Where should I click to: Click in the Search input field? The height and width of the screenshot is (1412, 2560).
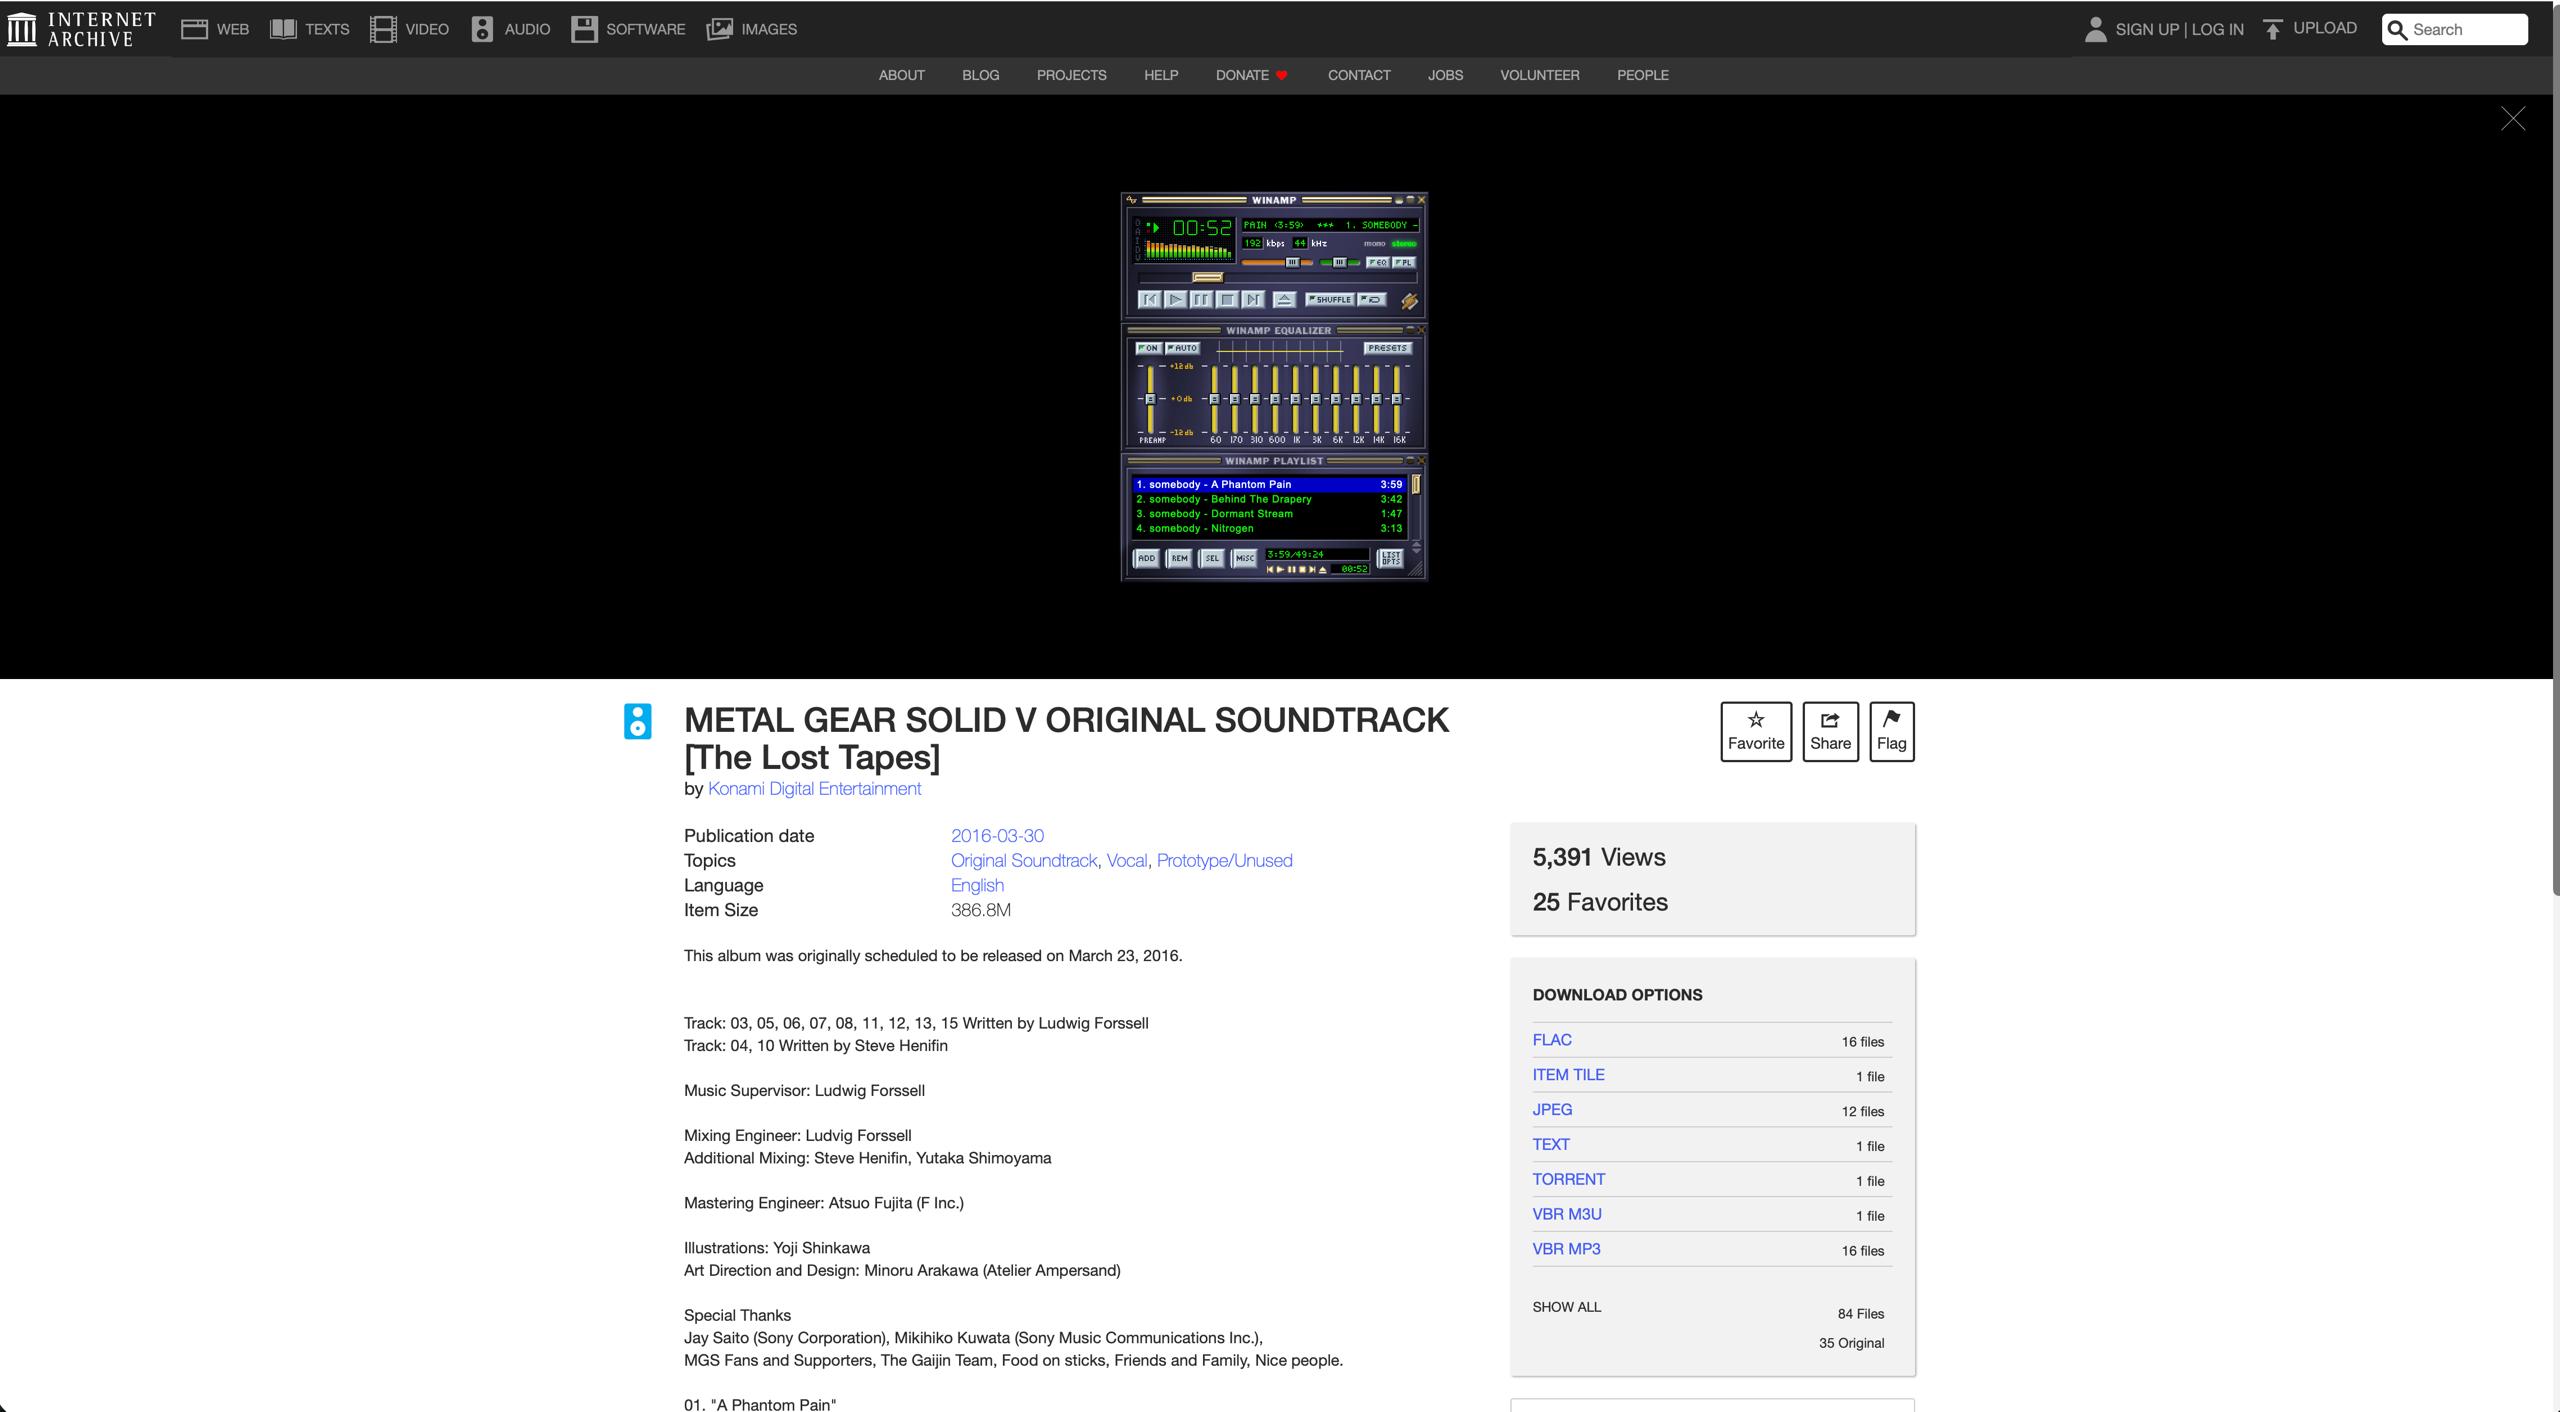click(2455, 29)
